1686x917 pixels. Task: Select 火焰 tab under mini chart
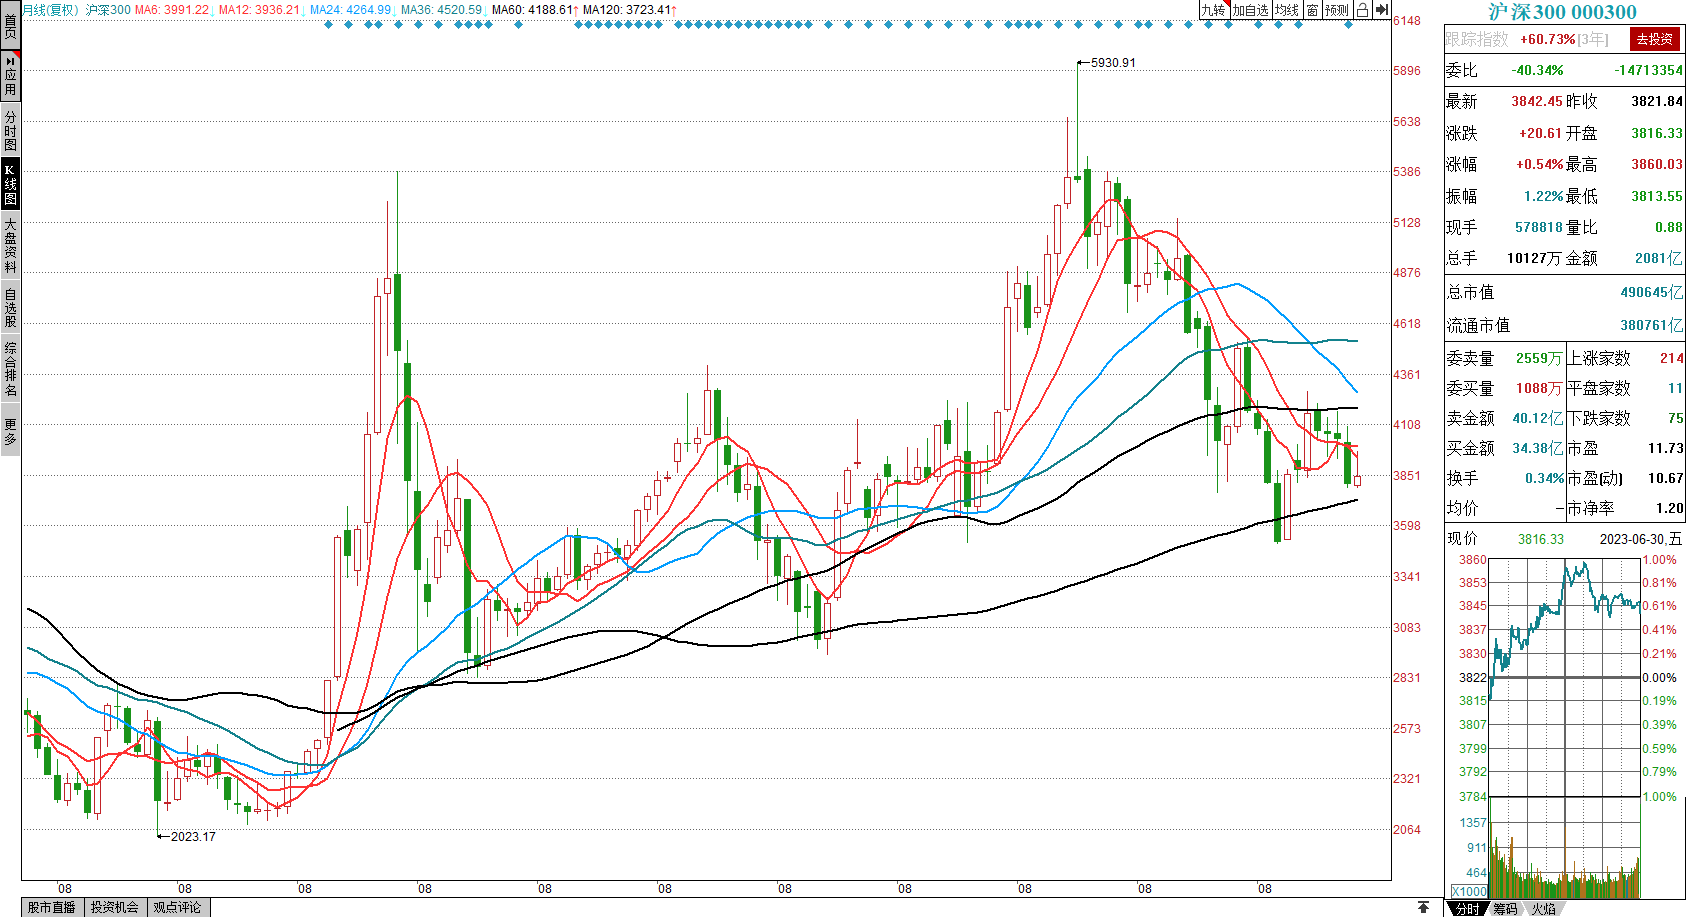(x=1544, y=909)
